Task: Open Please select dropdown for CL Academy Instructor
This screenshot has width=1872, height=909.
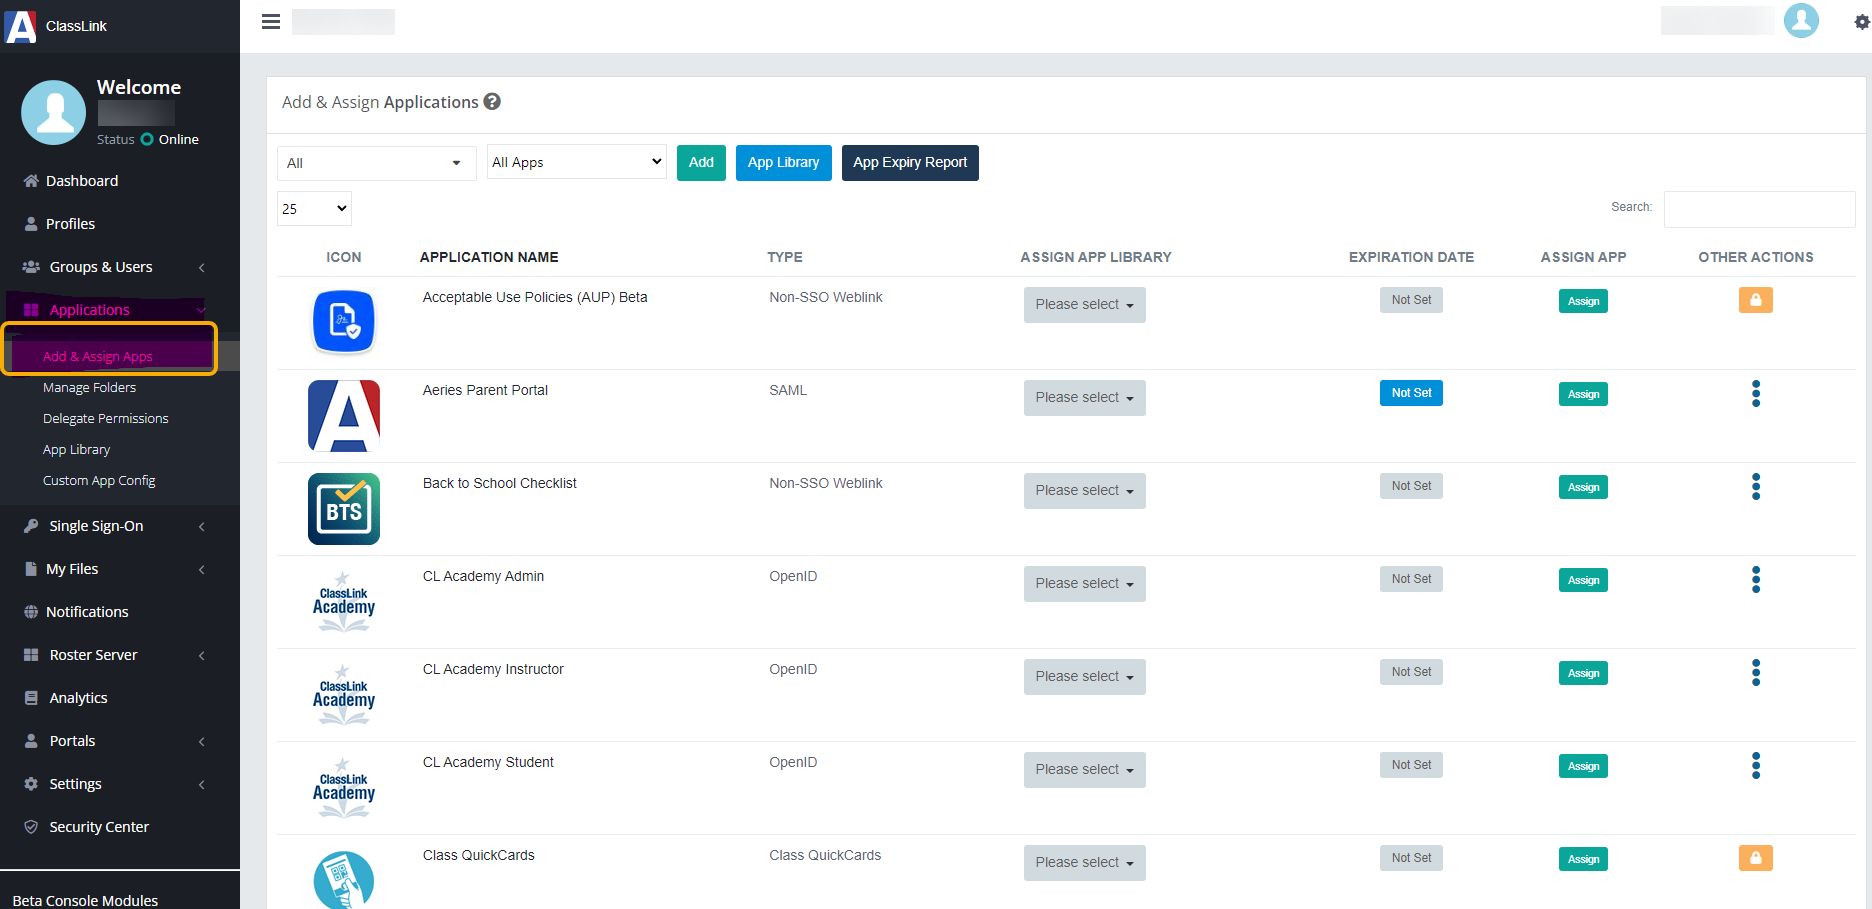Action: 1084,677
